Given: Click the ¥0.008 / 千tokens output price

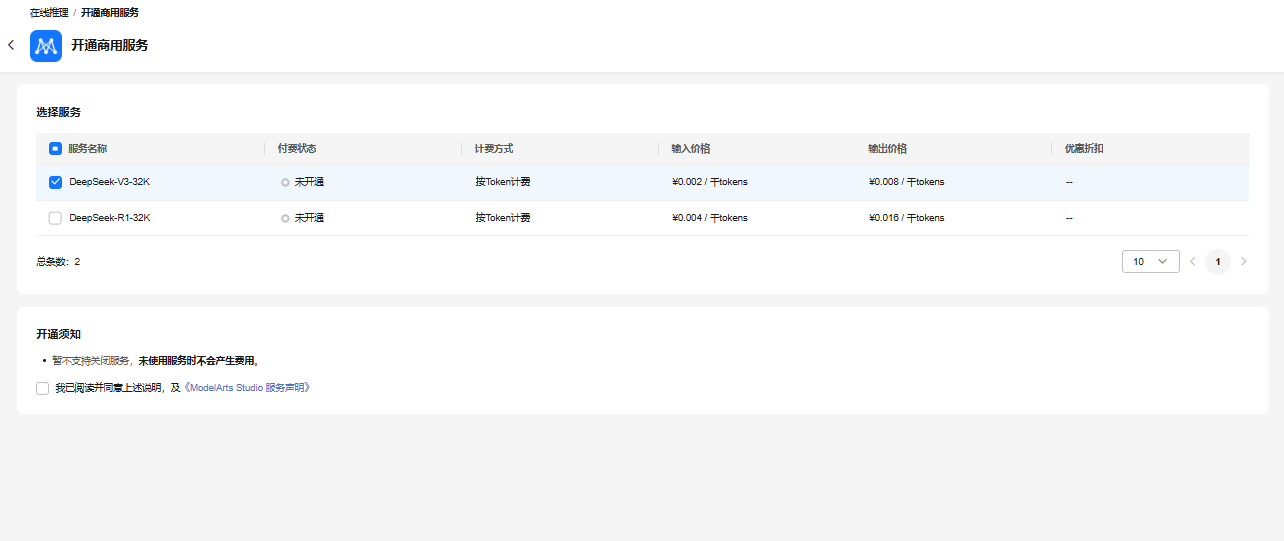Looking at the screenshot, I should point(907,182).
